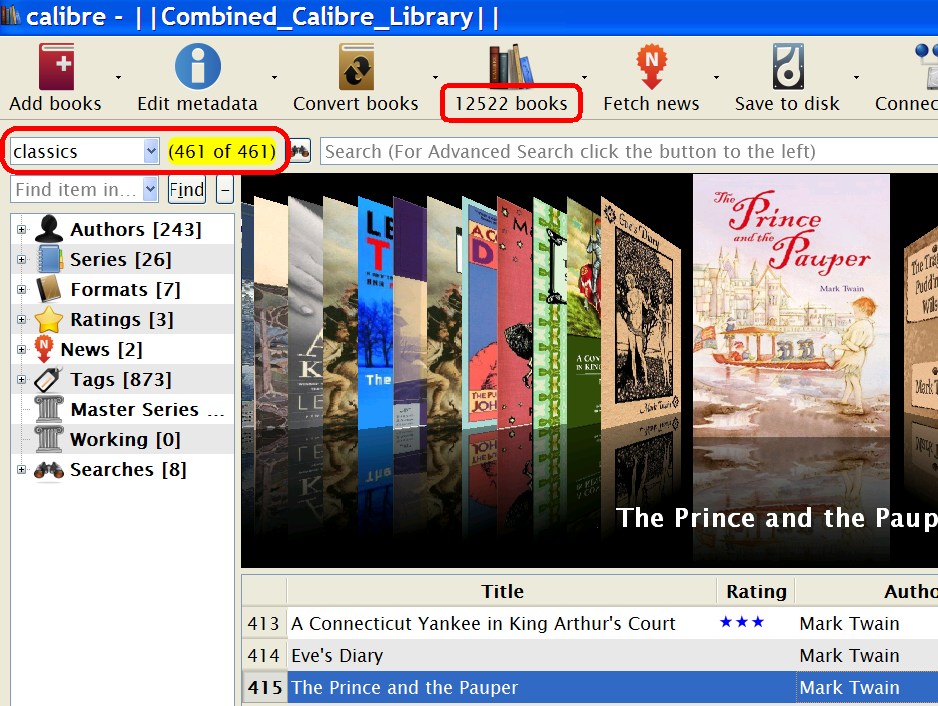The image size is (938, 706).
Task: Click the Ratings star icon
Action: (x=48, y=319)
